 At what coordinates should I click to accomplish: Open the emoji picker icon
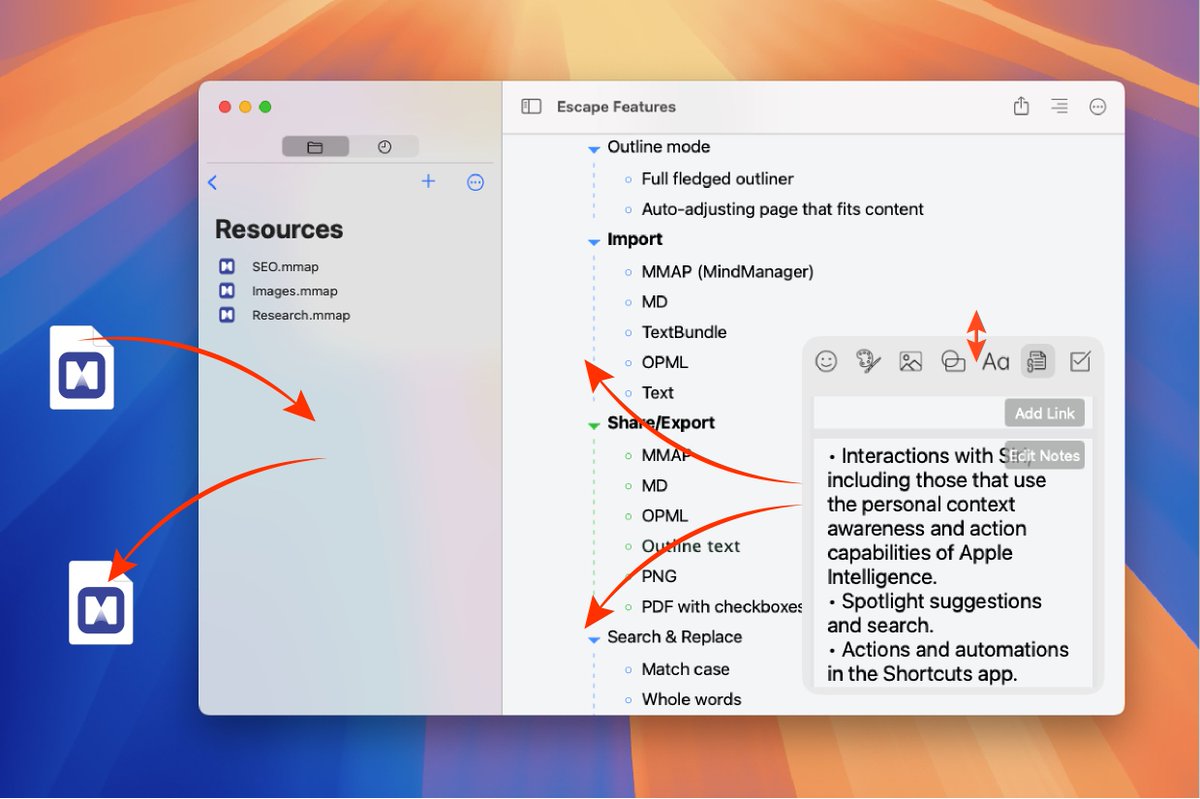827,362
